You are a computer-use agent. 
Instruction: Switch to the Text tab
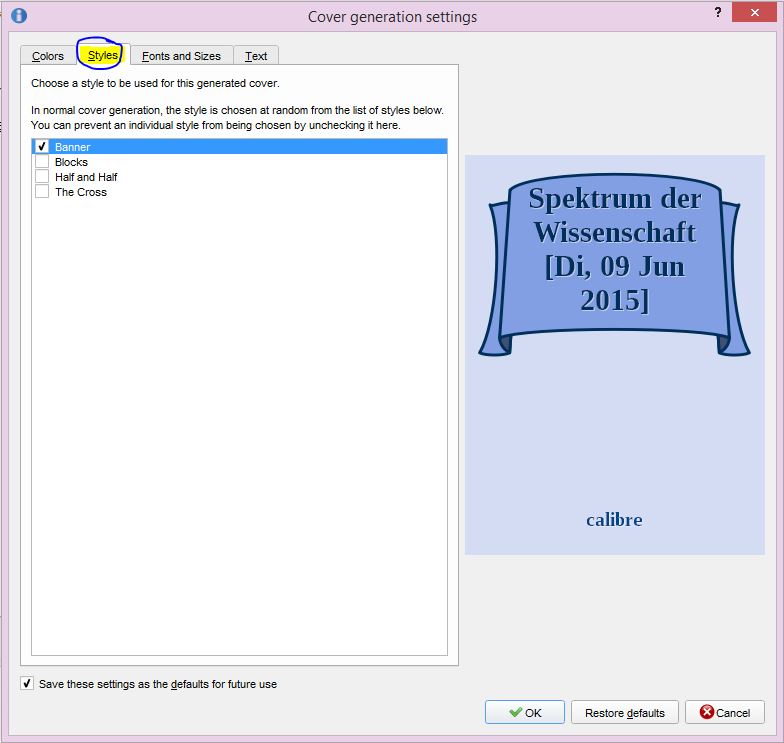pyautogui.click(x=256, y=56)
